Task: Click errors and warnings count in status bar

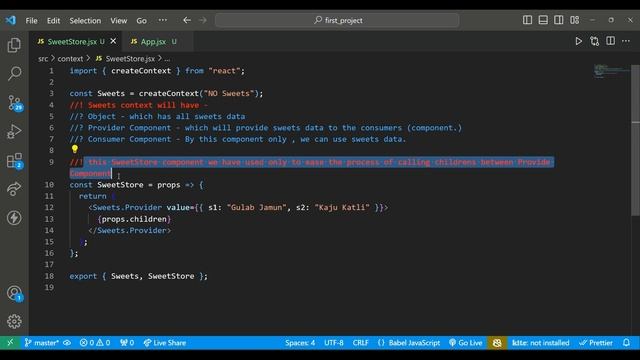Action: click(x=95, y=343)
